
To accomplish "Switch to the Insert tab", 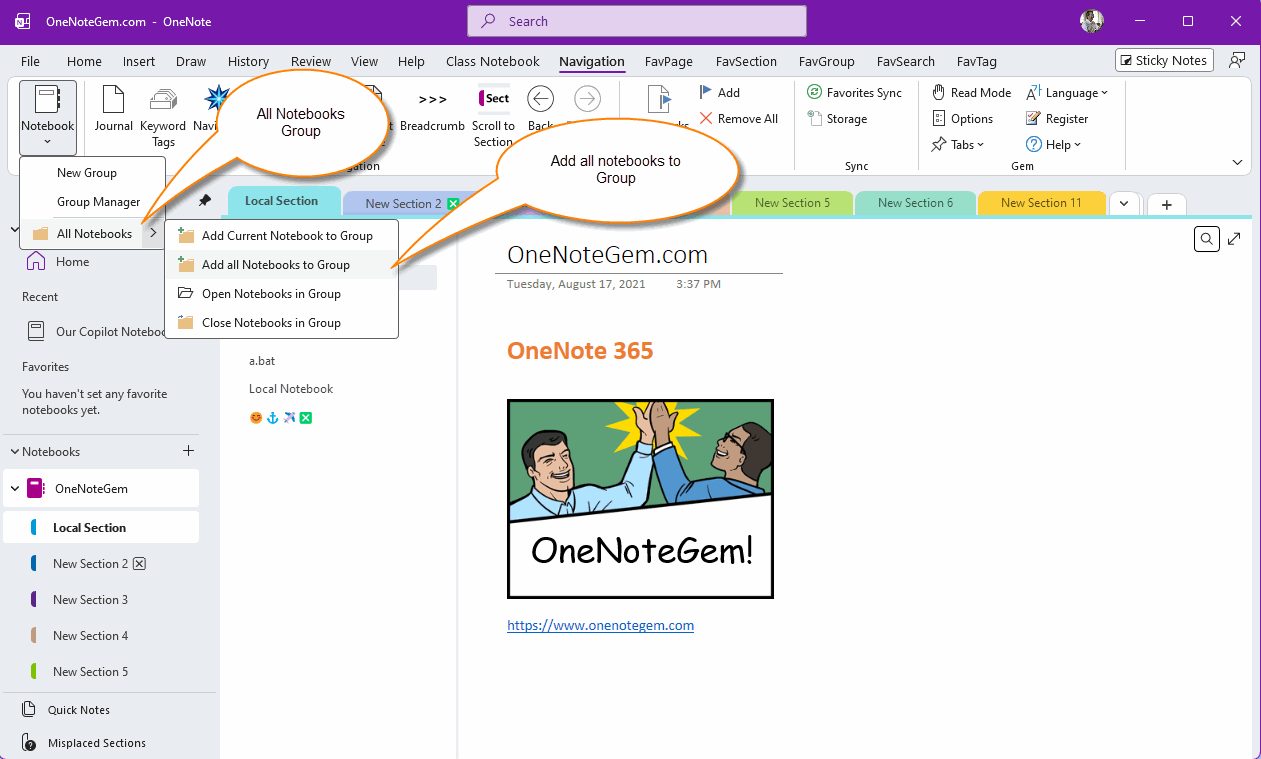I will click(x=139, y=61).
